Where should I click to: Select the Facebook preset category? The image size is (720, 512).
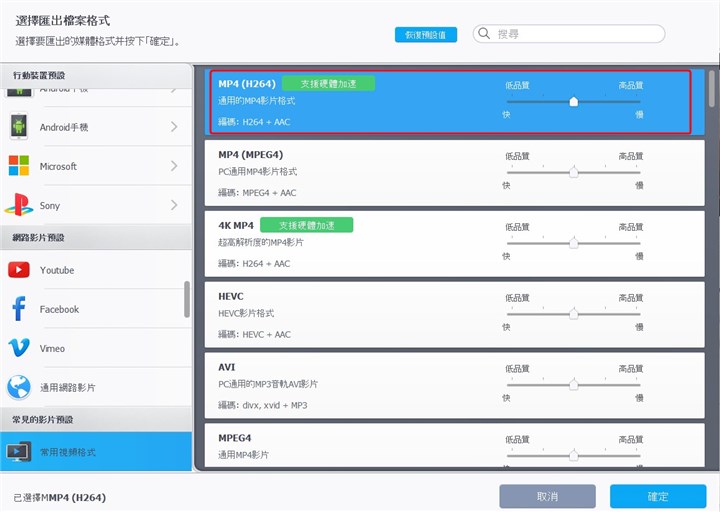(96, 309)
